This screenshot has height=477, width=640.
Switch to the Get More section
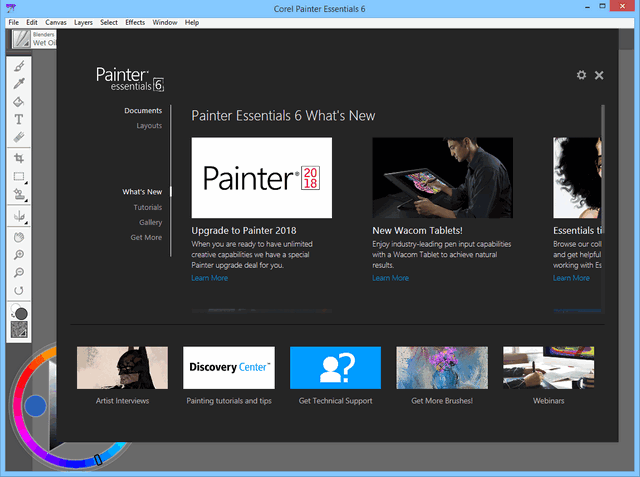[x=146, y=237]
